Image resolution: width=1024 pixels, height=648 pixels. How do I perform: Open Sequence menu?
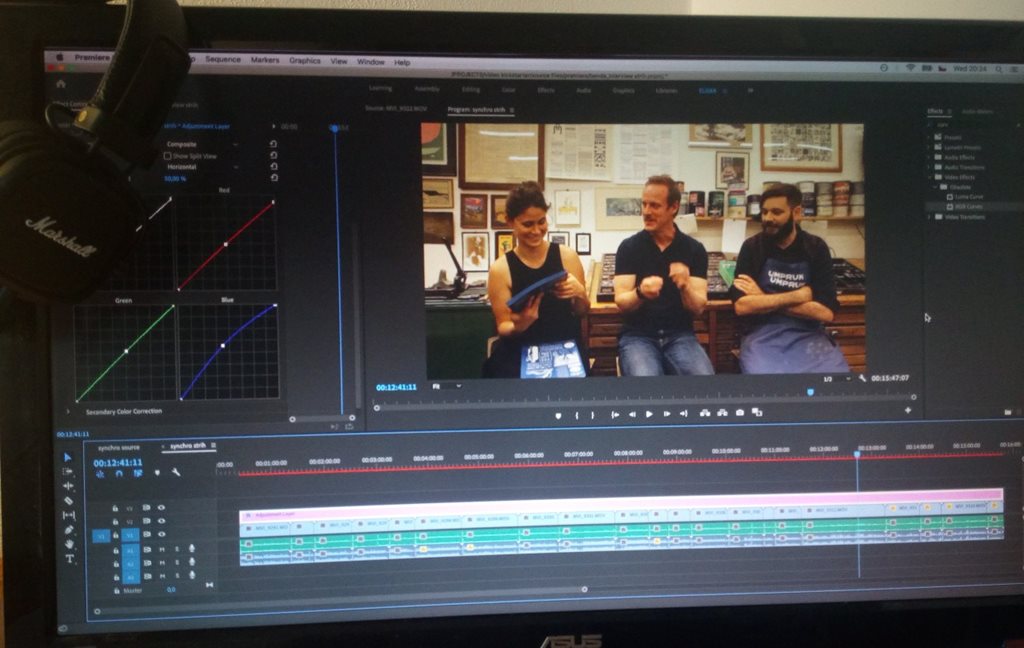pos(223,59)
